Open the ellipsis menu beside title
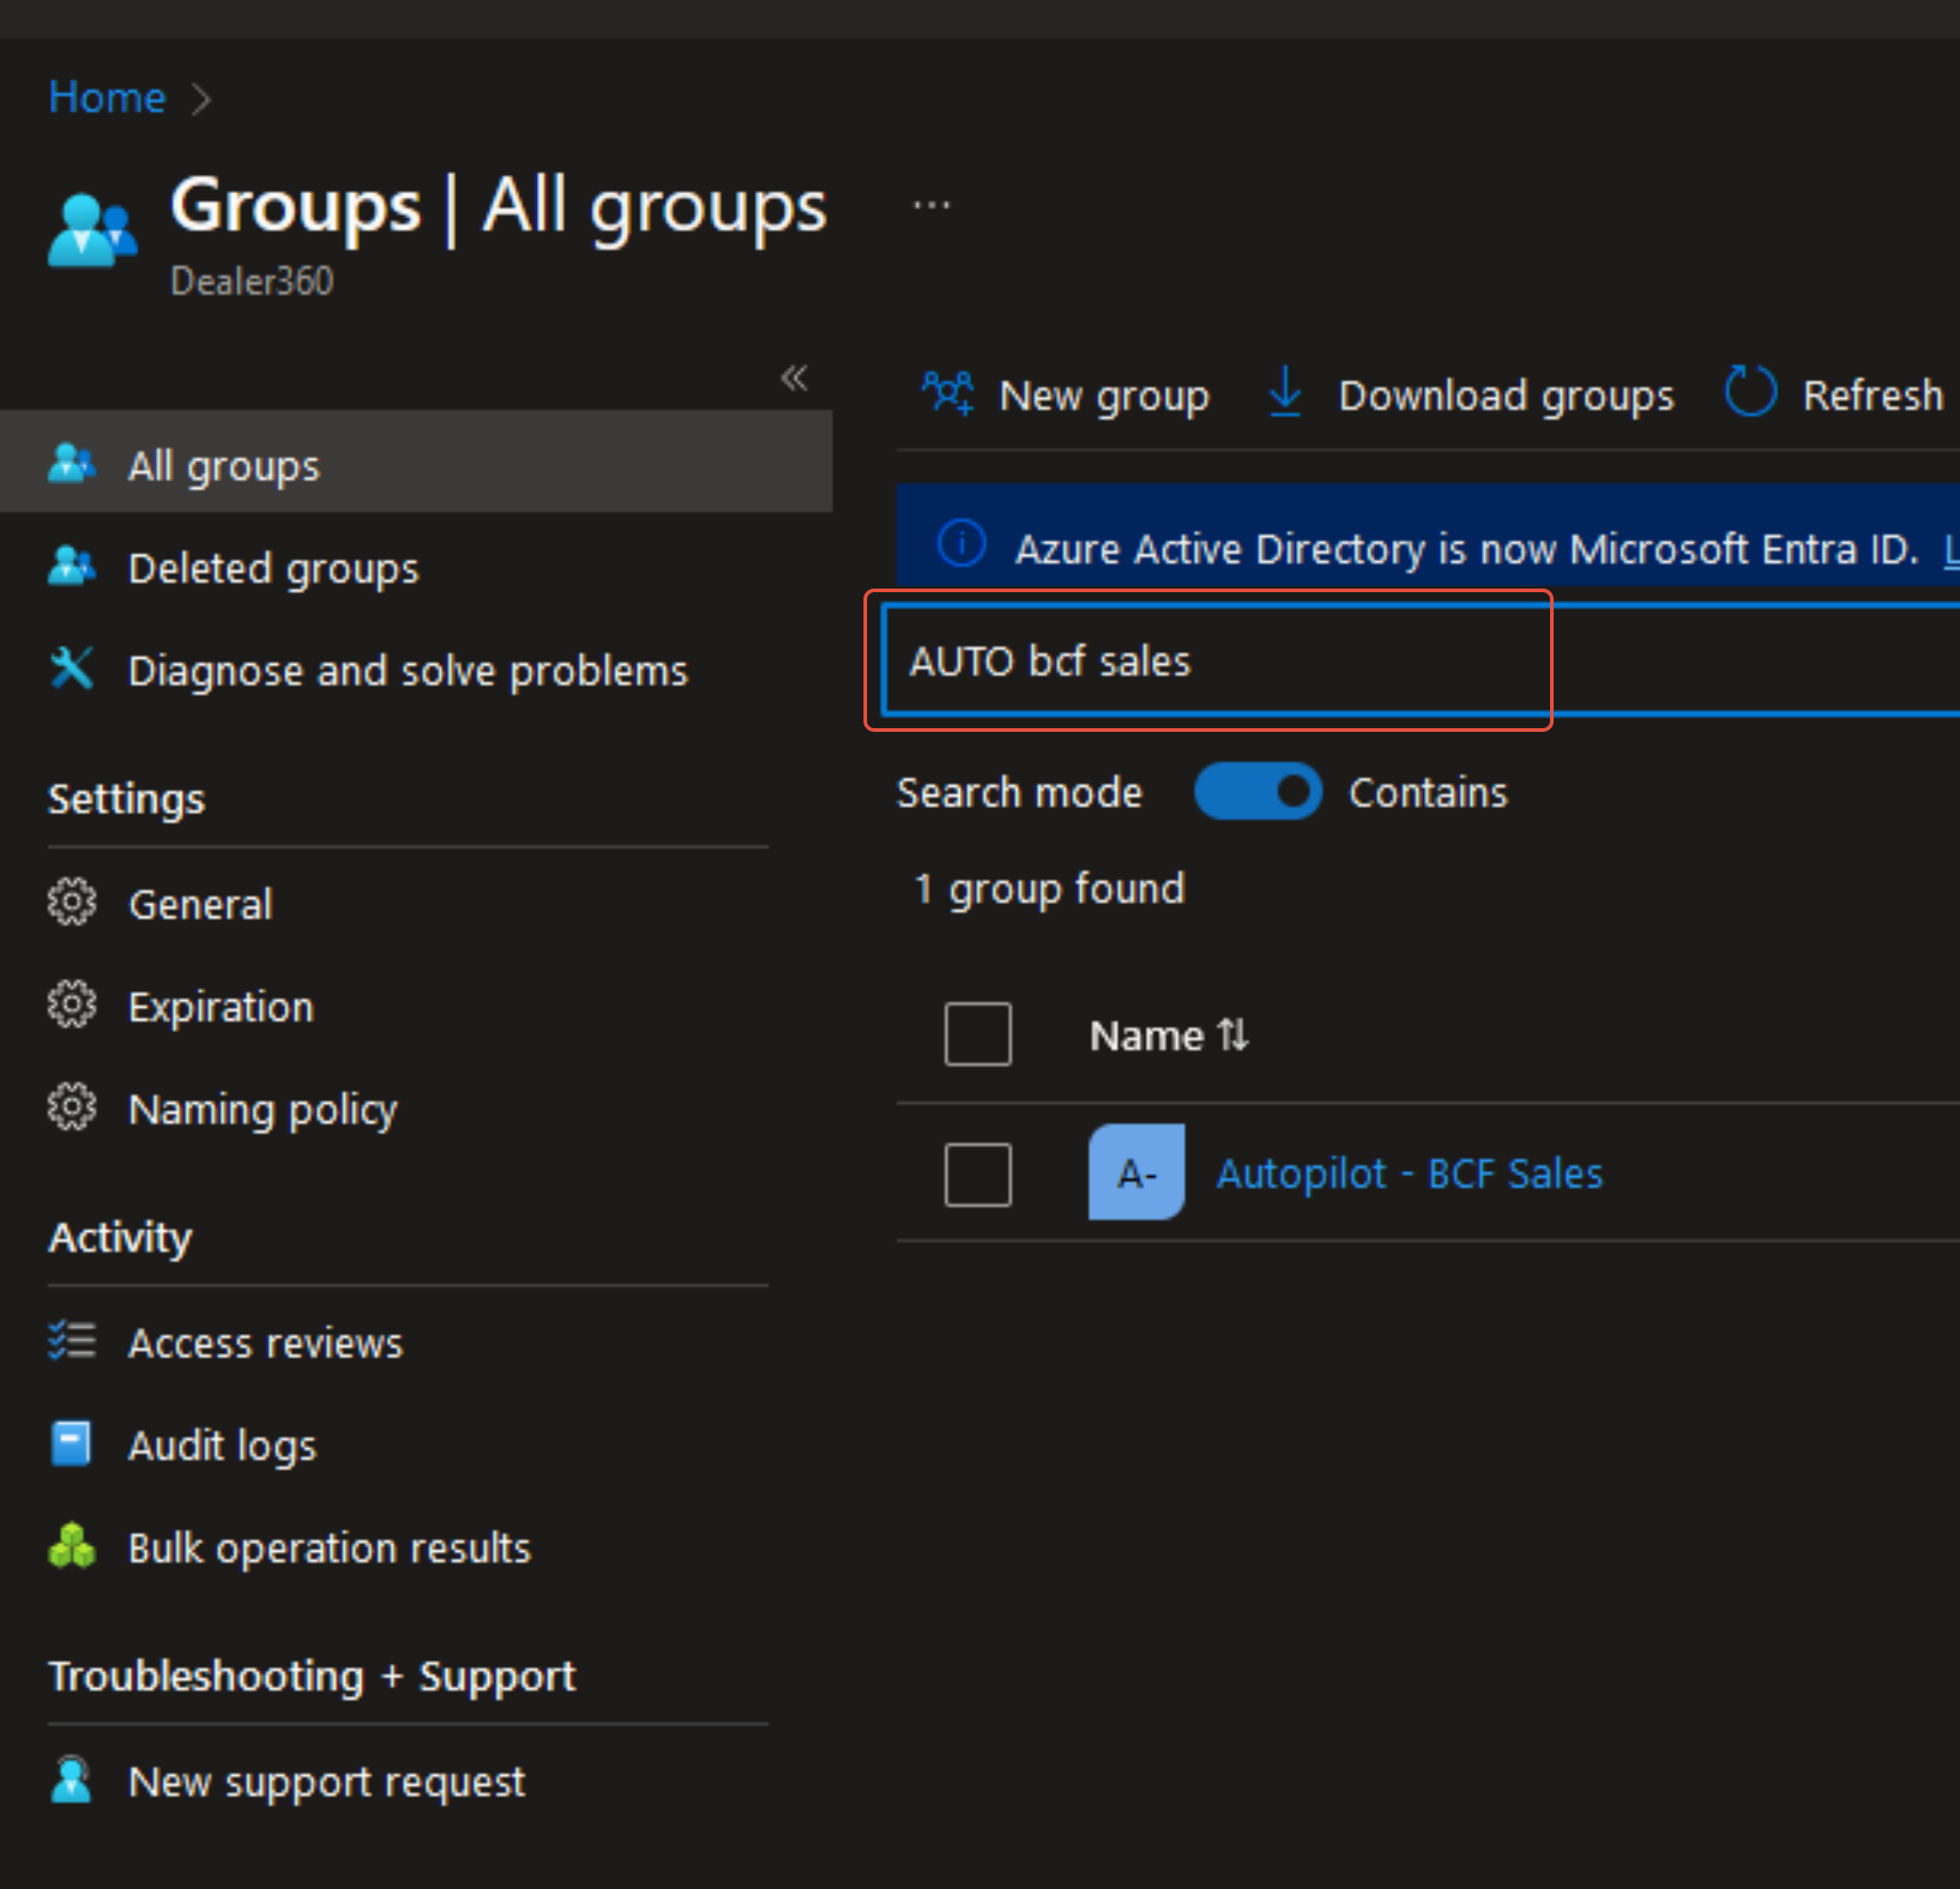The height and width of the screenshot is (1889, 1960). pos(931,206)
